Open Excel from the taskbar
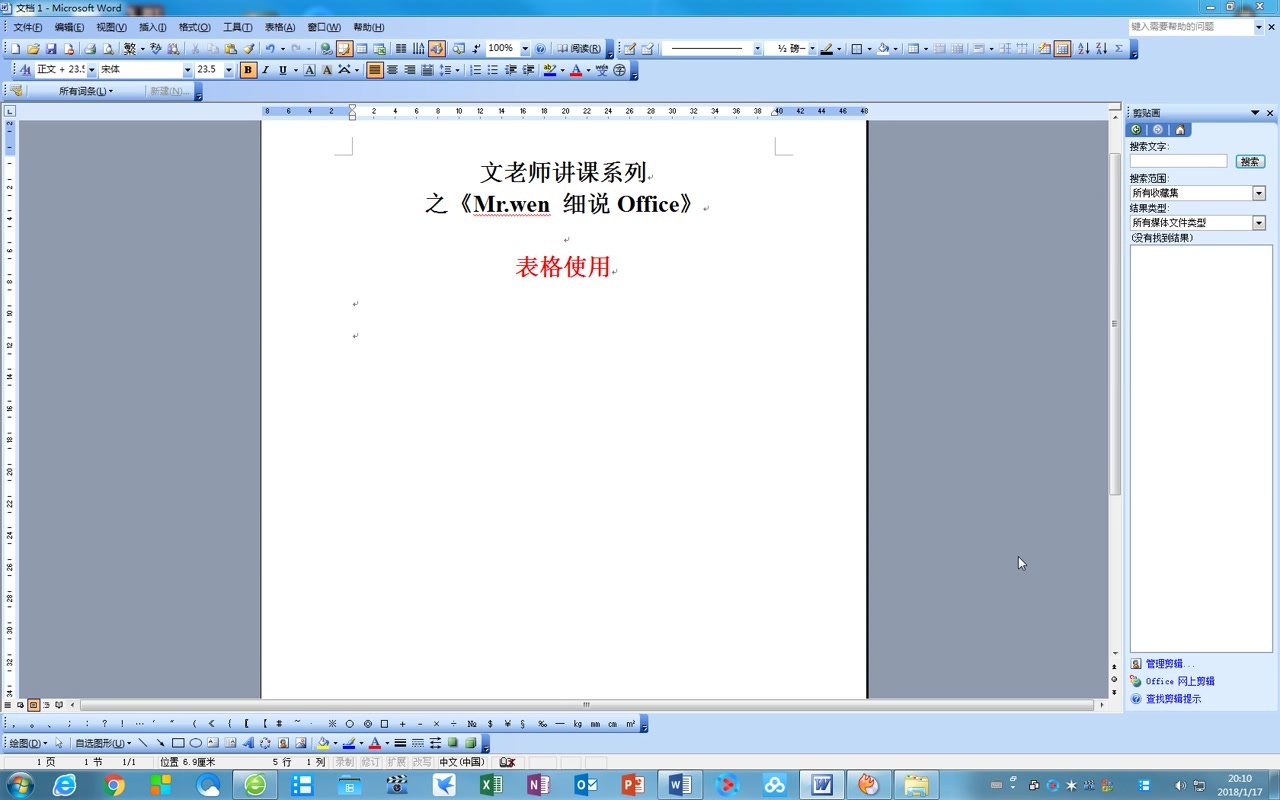 coord(491,785)
